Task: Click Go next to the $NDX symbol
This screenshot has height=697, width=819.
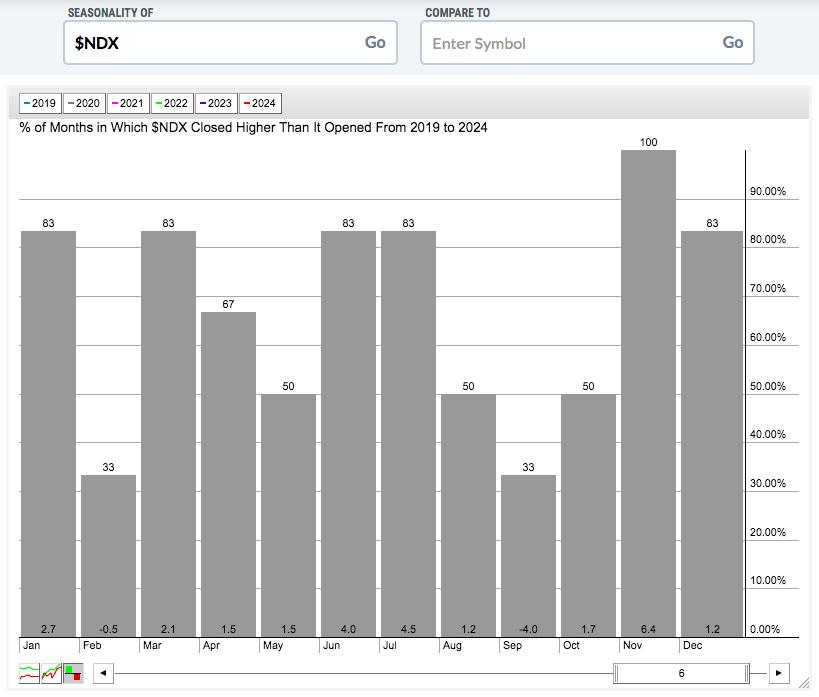Action: [x=375, y=42]
